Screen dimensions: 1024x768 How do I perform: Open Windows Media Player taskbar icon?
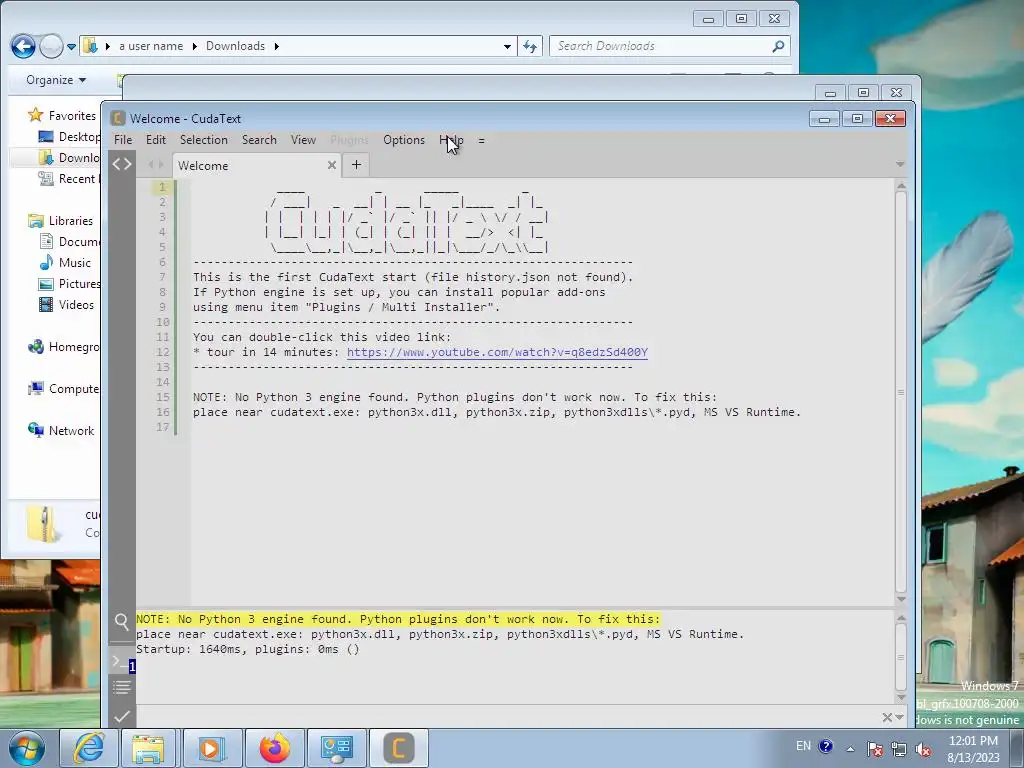coord(211,748)
